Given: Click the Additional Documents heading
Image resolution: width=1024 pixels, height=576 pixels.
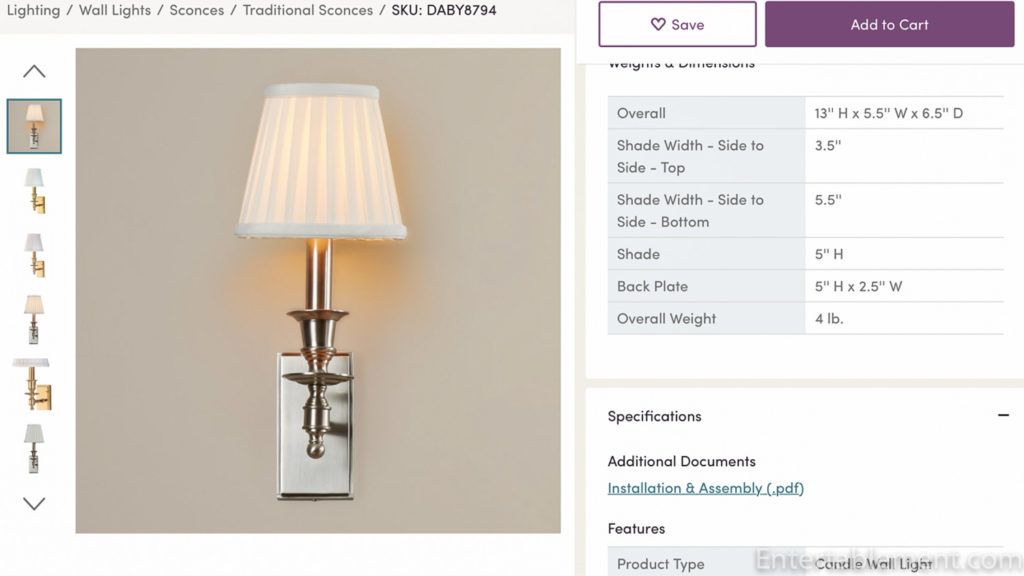Looking at the screenshot, I should tap(682, 461).
